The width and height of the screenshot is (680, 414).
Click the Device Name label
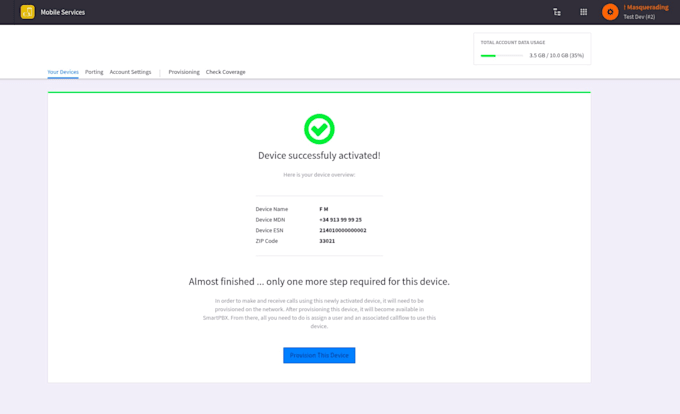(x=271, y=209)
